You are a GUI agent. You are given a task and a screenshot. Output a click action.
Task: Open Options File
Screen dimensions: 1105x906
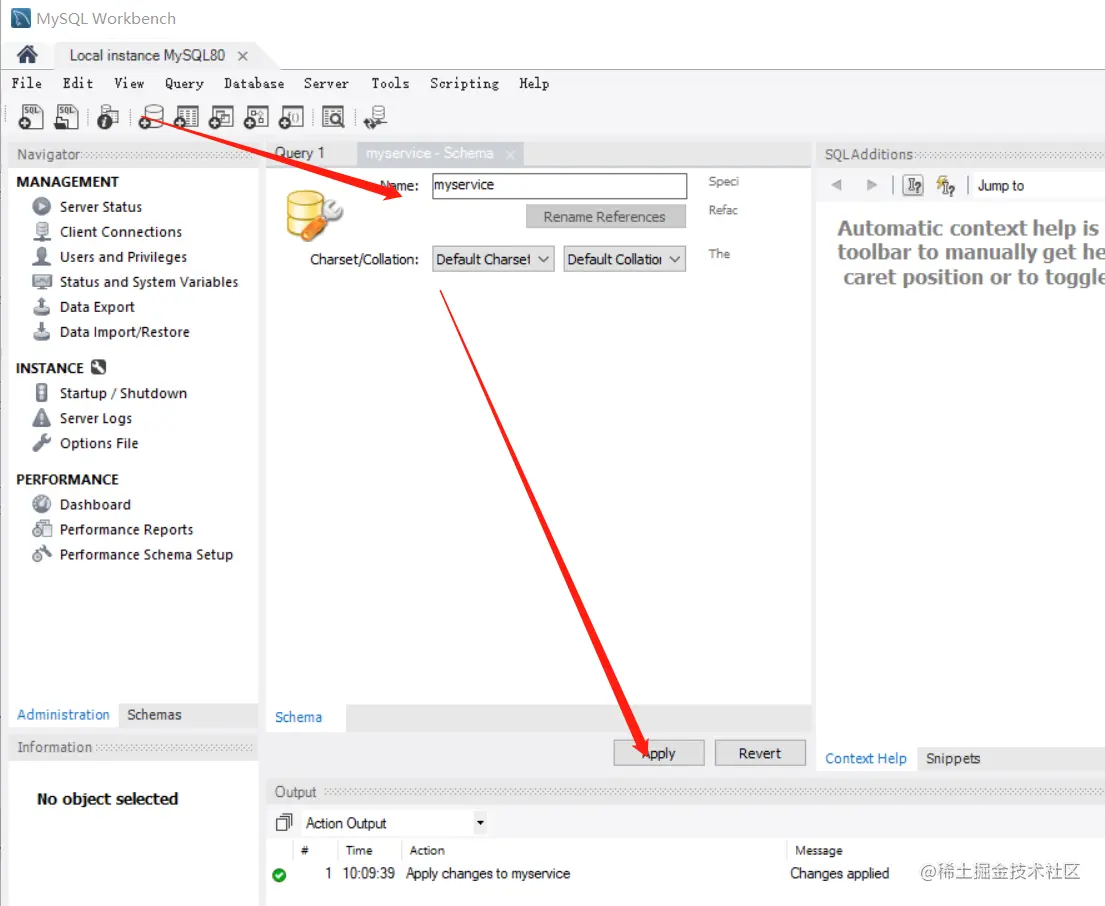tap(99, 443)
